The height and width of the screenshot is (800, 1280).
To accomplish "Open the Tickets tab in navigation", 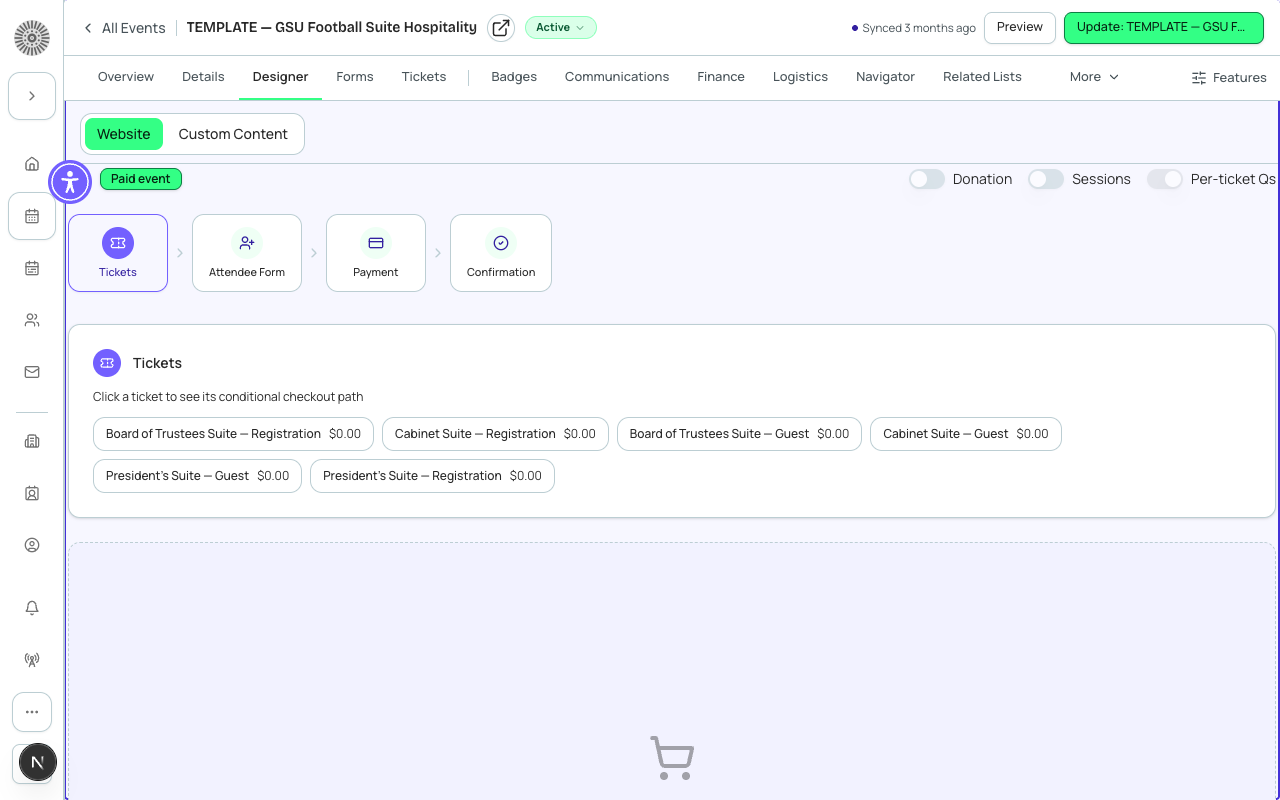I will pyautogui.click(x=424, y=77).
